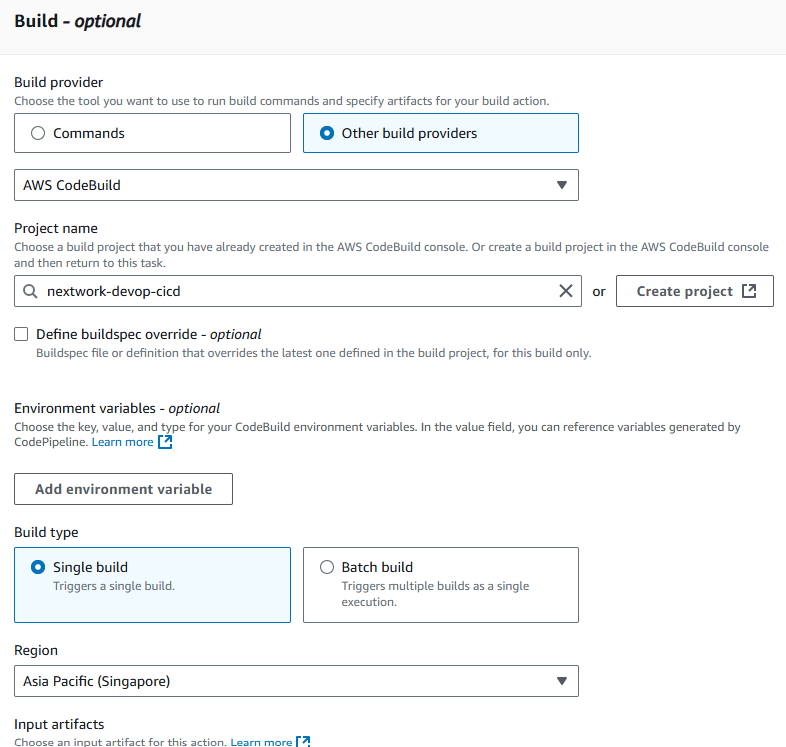This screenshot has width=786, height=747.
Task: Expand the Asia Pacific (Singapore) region dropdown
Action: pyautogui.click(x=296, y=681)
